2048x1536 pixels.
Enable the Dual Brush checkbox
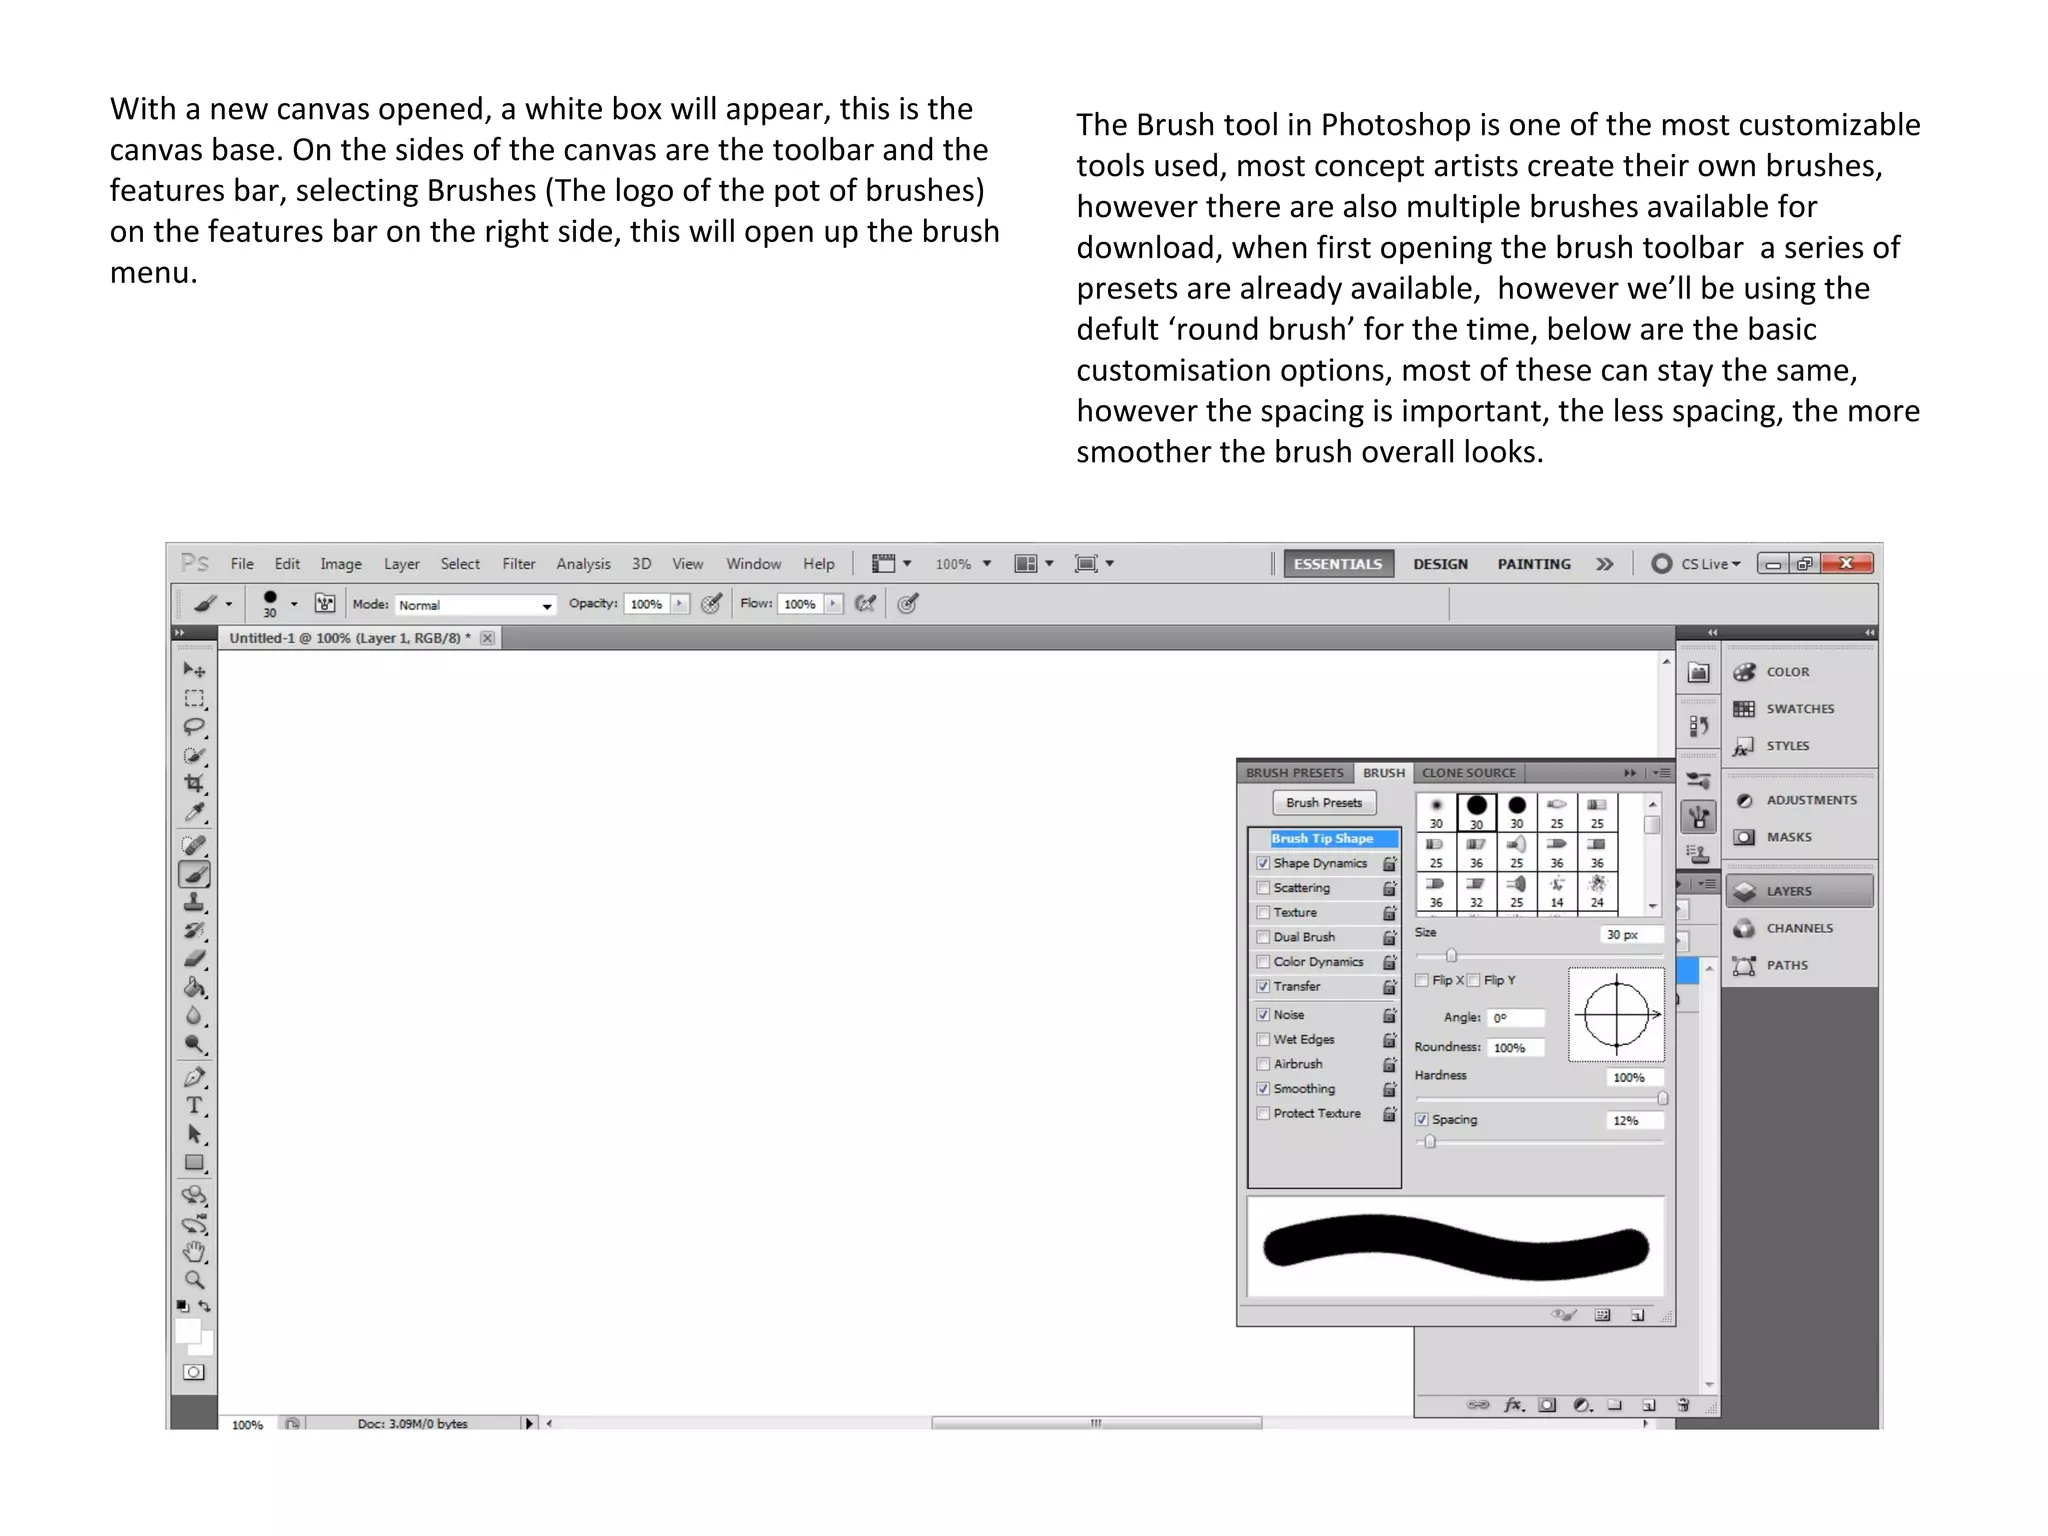click(1263, 937)
